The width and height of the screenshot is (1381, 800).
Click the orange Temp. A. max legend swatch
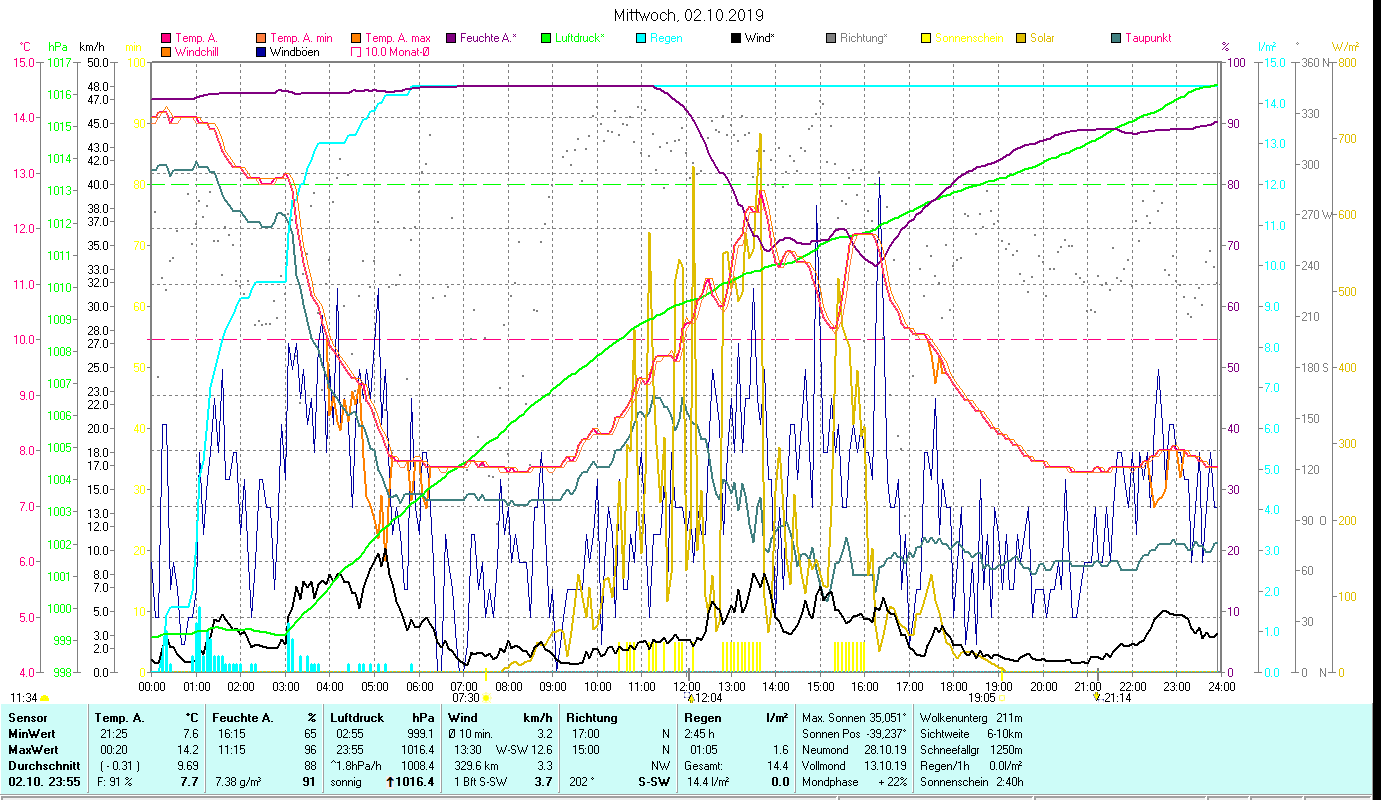(x=357, y=38)
